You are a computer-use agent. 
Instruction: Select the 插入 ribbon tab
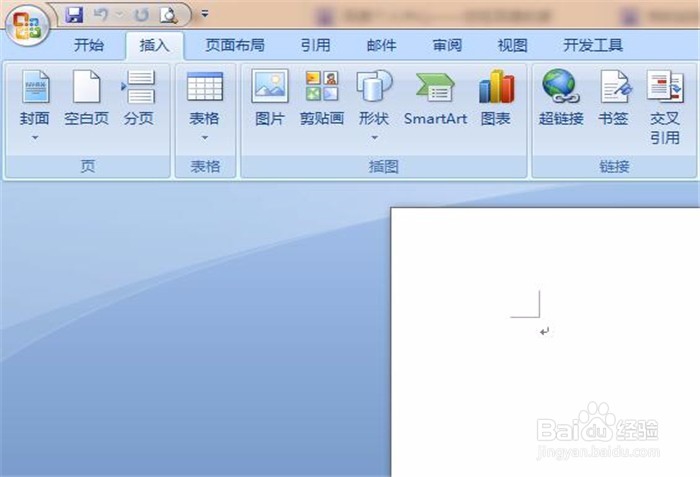point(154,45)
